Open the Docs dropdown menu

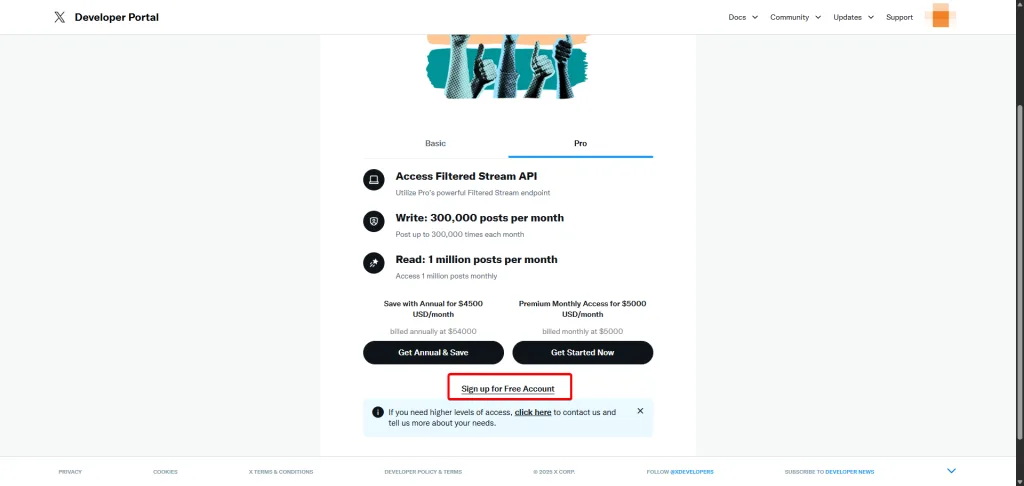point(743,18)
